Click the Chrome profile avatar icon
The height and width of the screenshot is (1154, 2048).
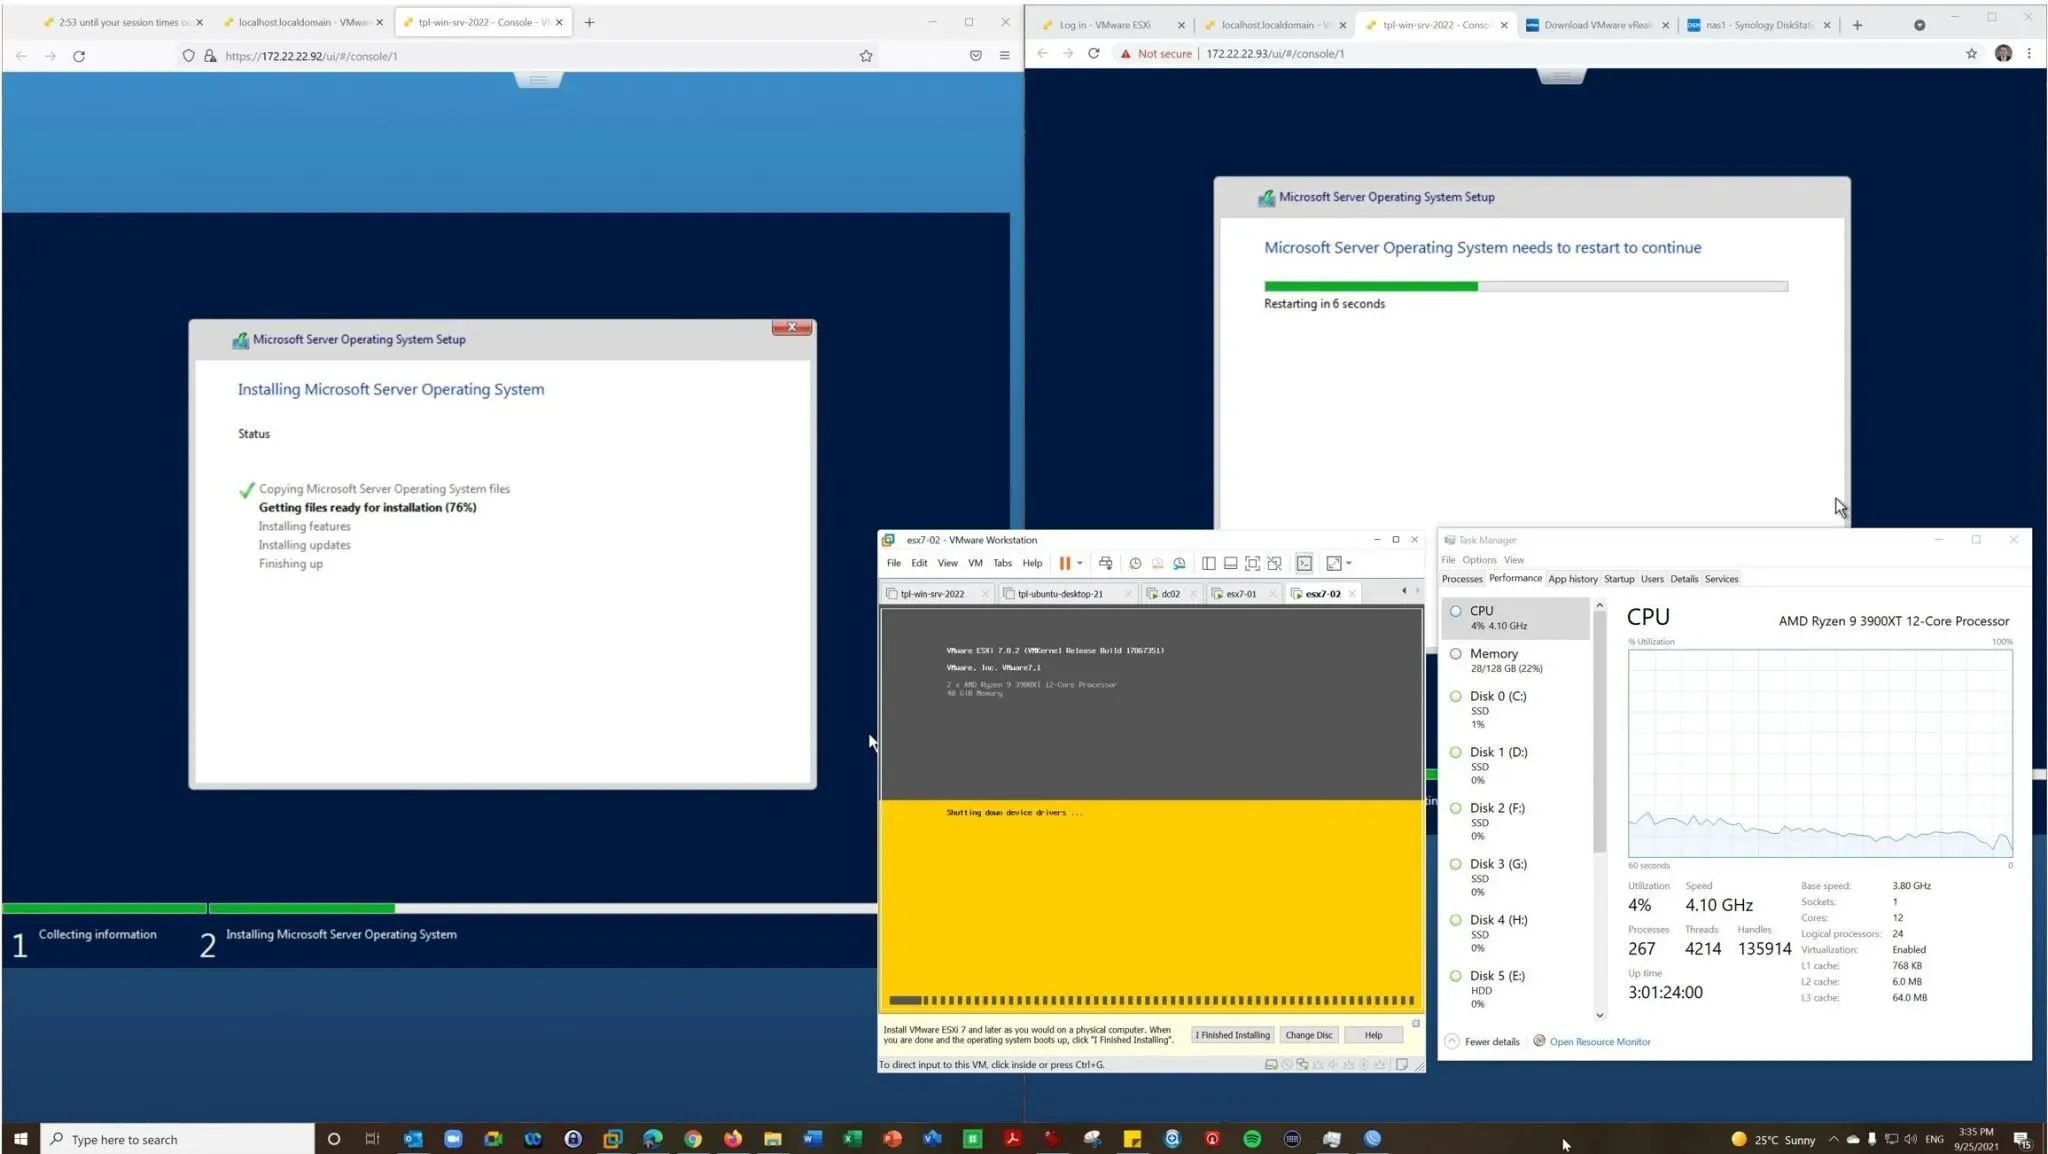click(x=2003, y=54)
